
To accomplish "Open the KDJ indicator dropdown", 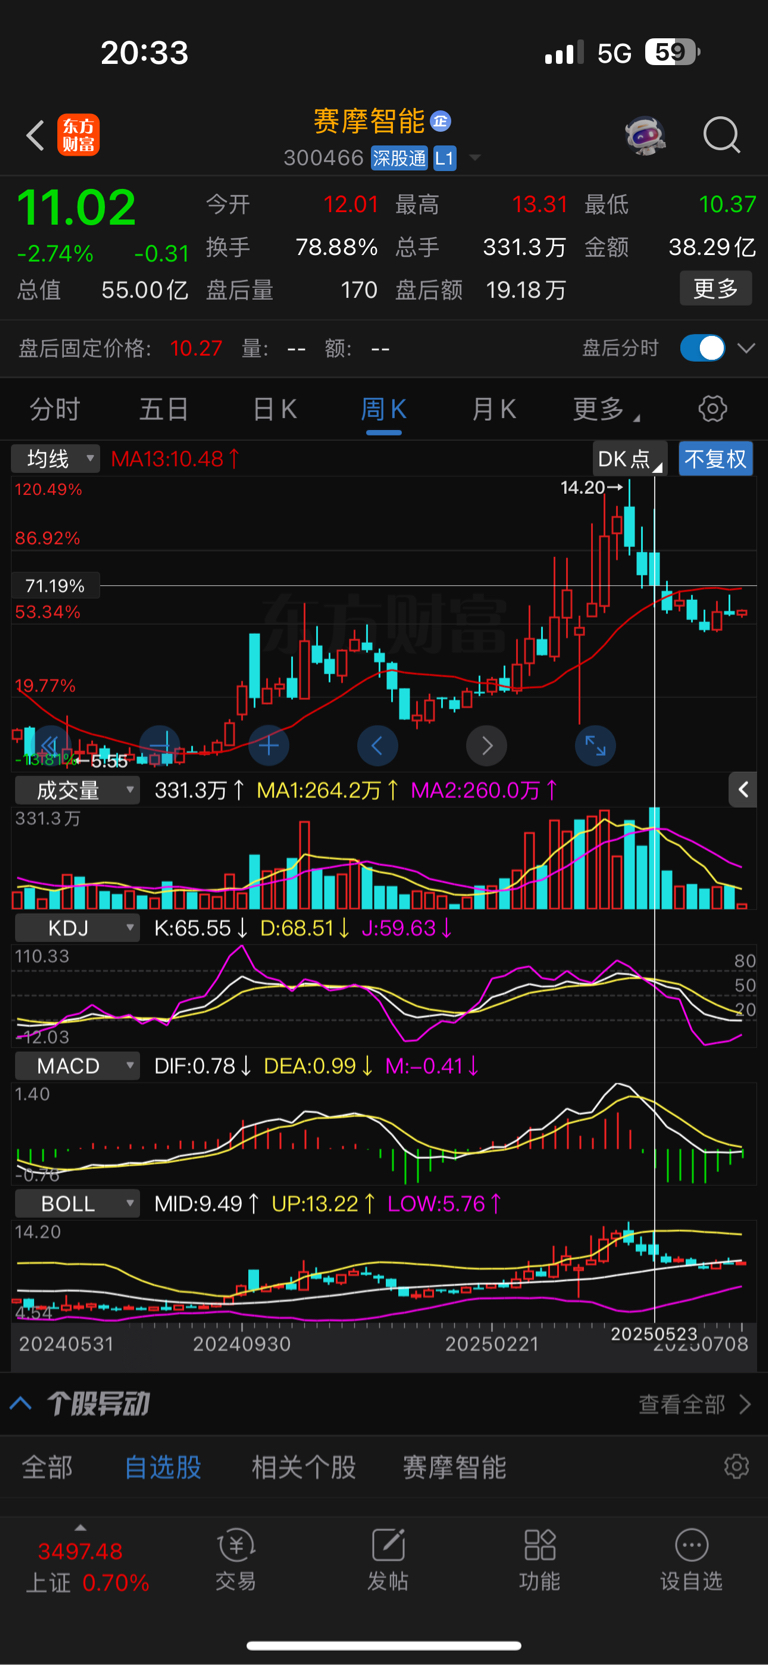I will (77, 928).
